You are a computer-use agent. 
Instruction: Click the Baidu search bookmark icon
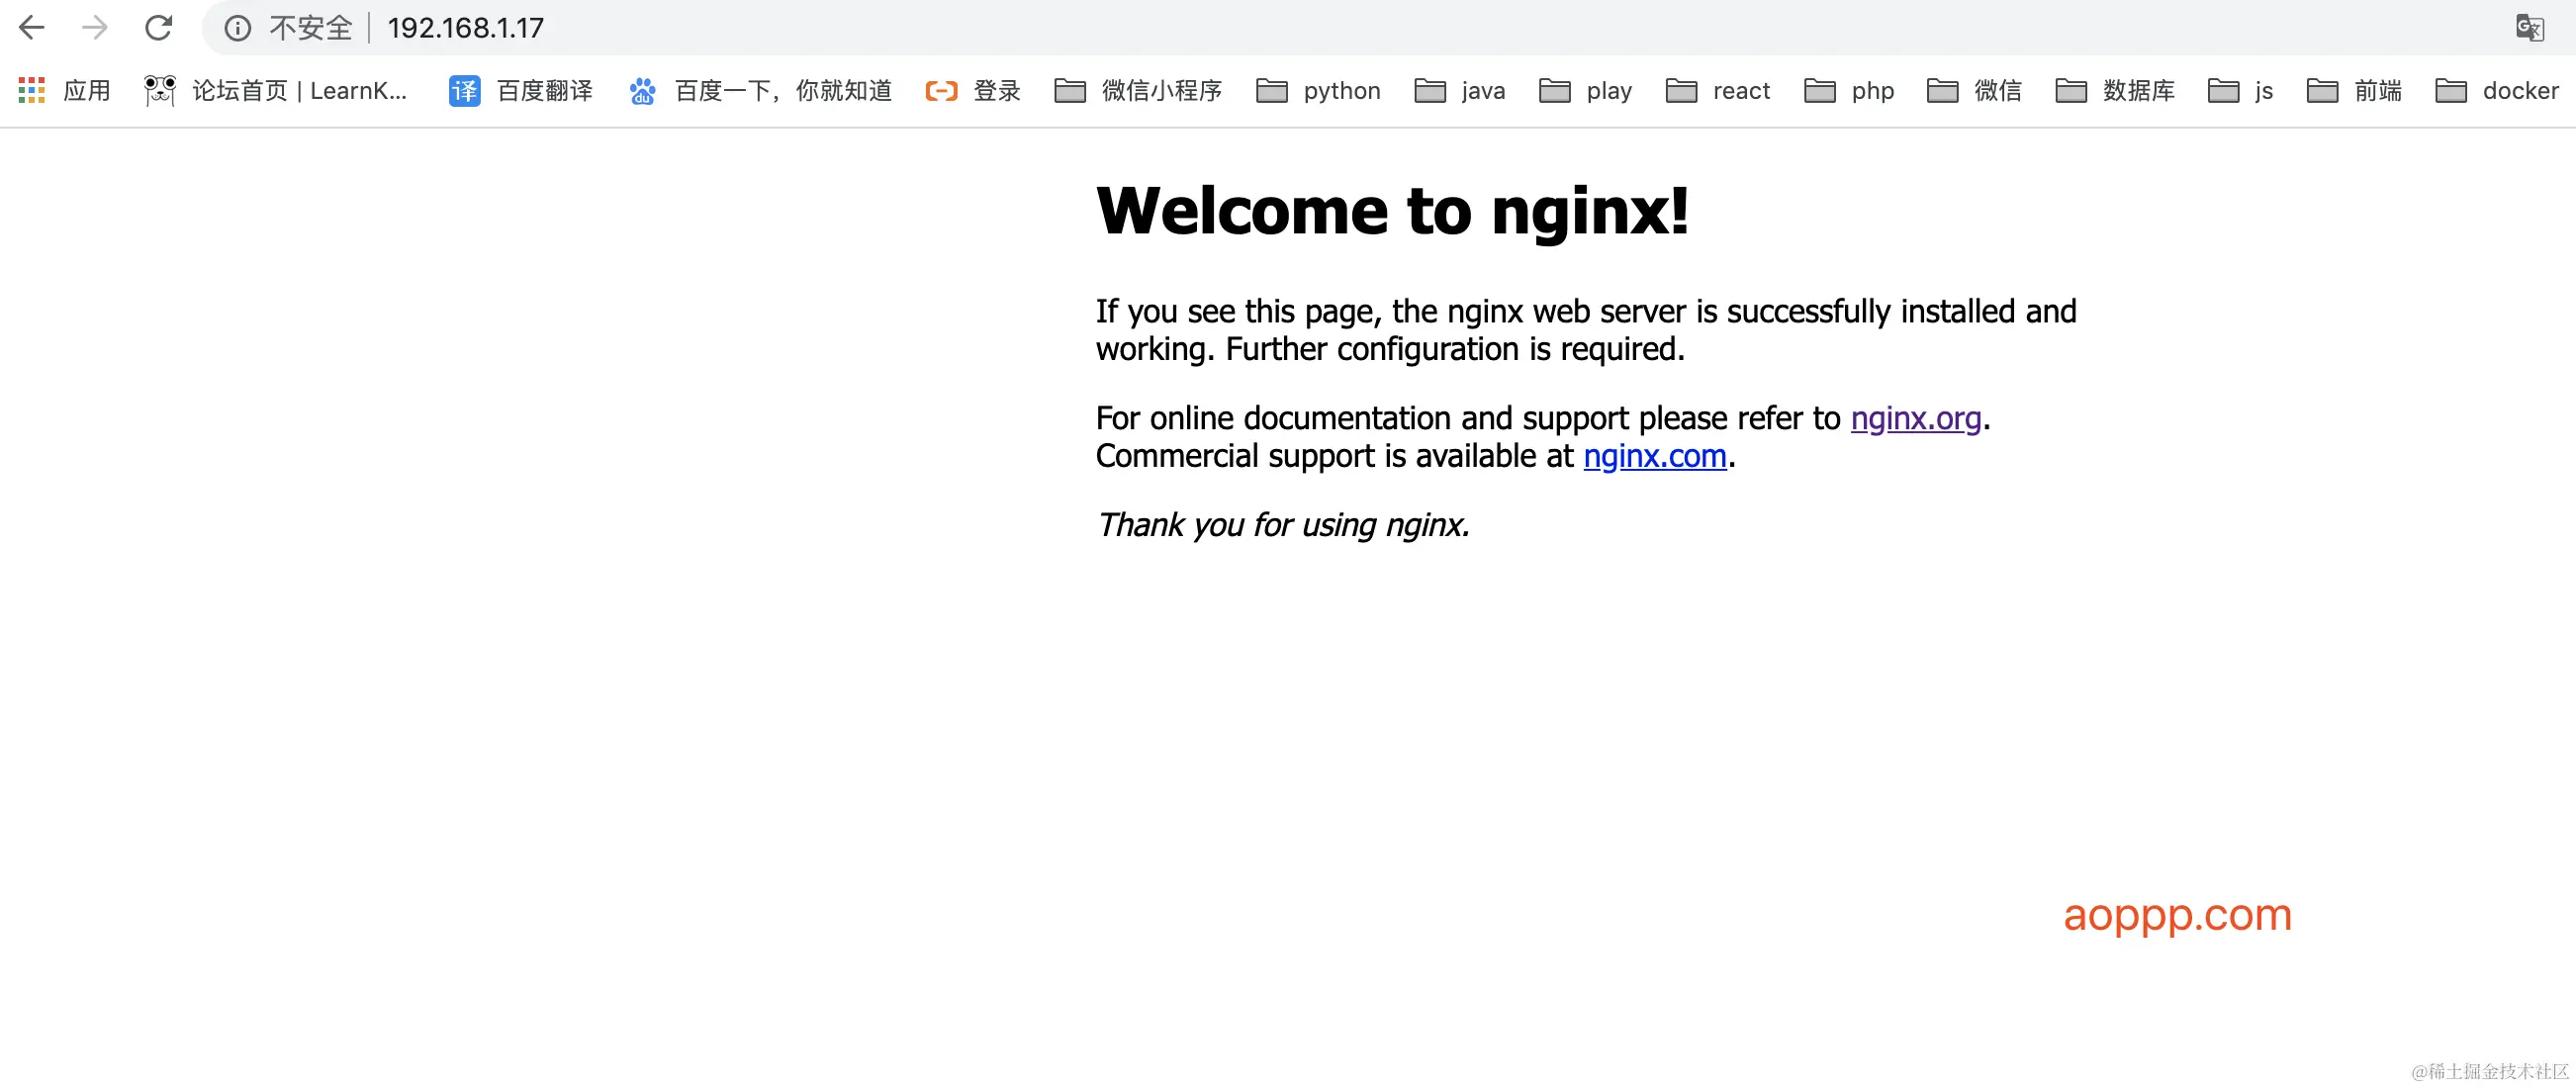643,90
